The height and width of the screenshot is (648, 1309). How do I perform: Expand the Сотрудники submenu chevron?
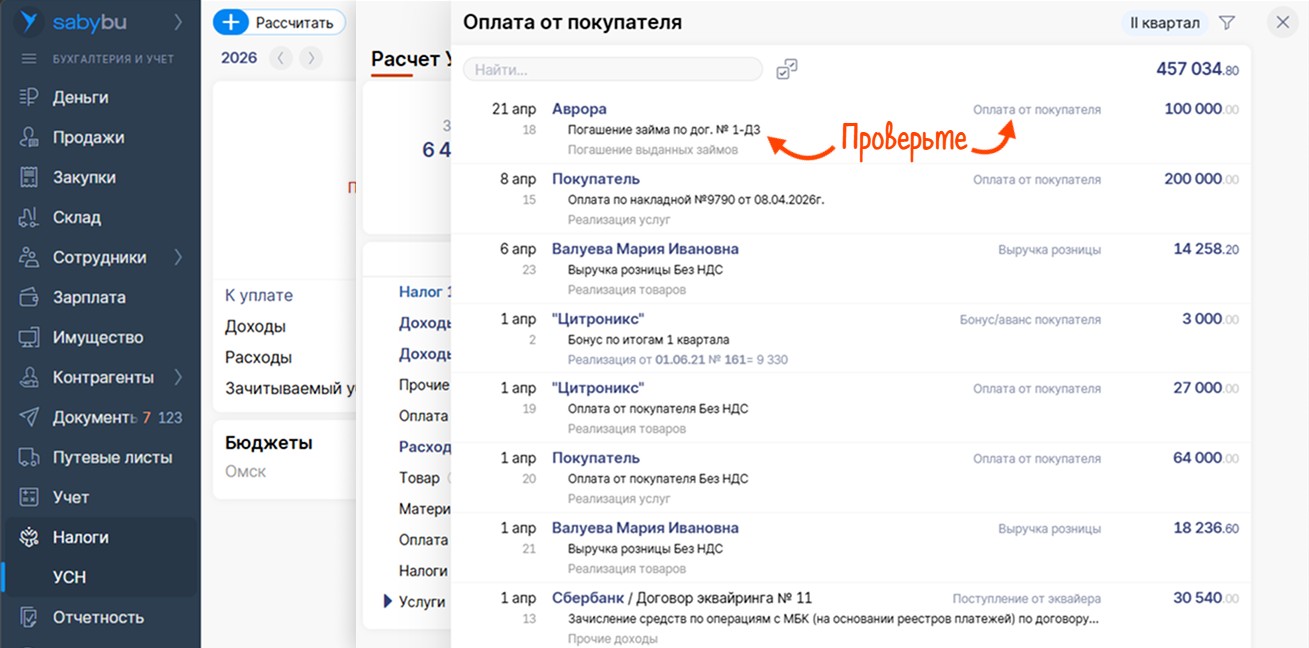click(x=178, y=257)
